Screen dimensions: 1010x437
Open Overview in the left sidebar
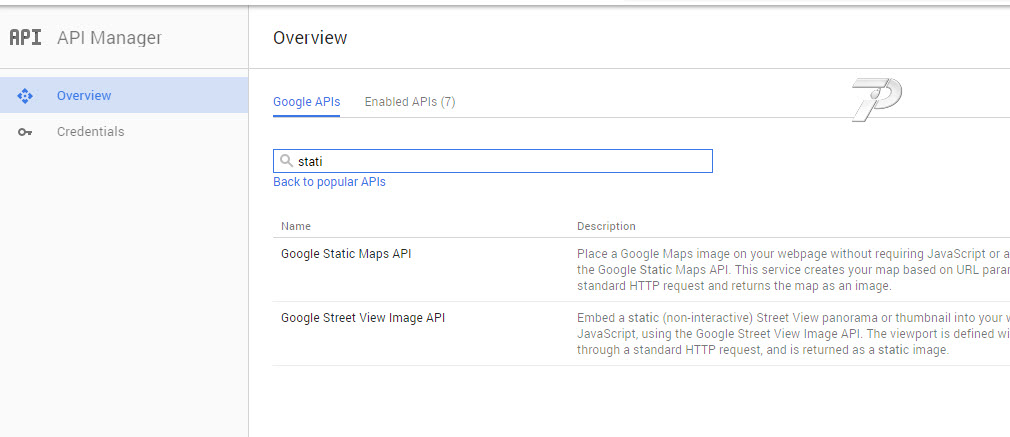click(124, 95)
